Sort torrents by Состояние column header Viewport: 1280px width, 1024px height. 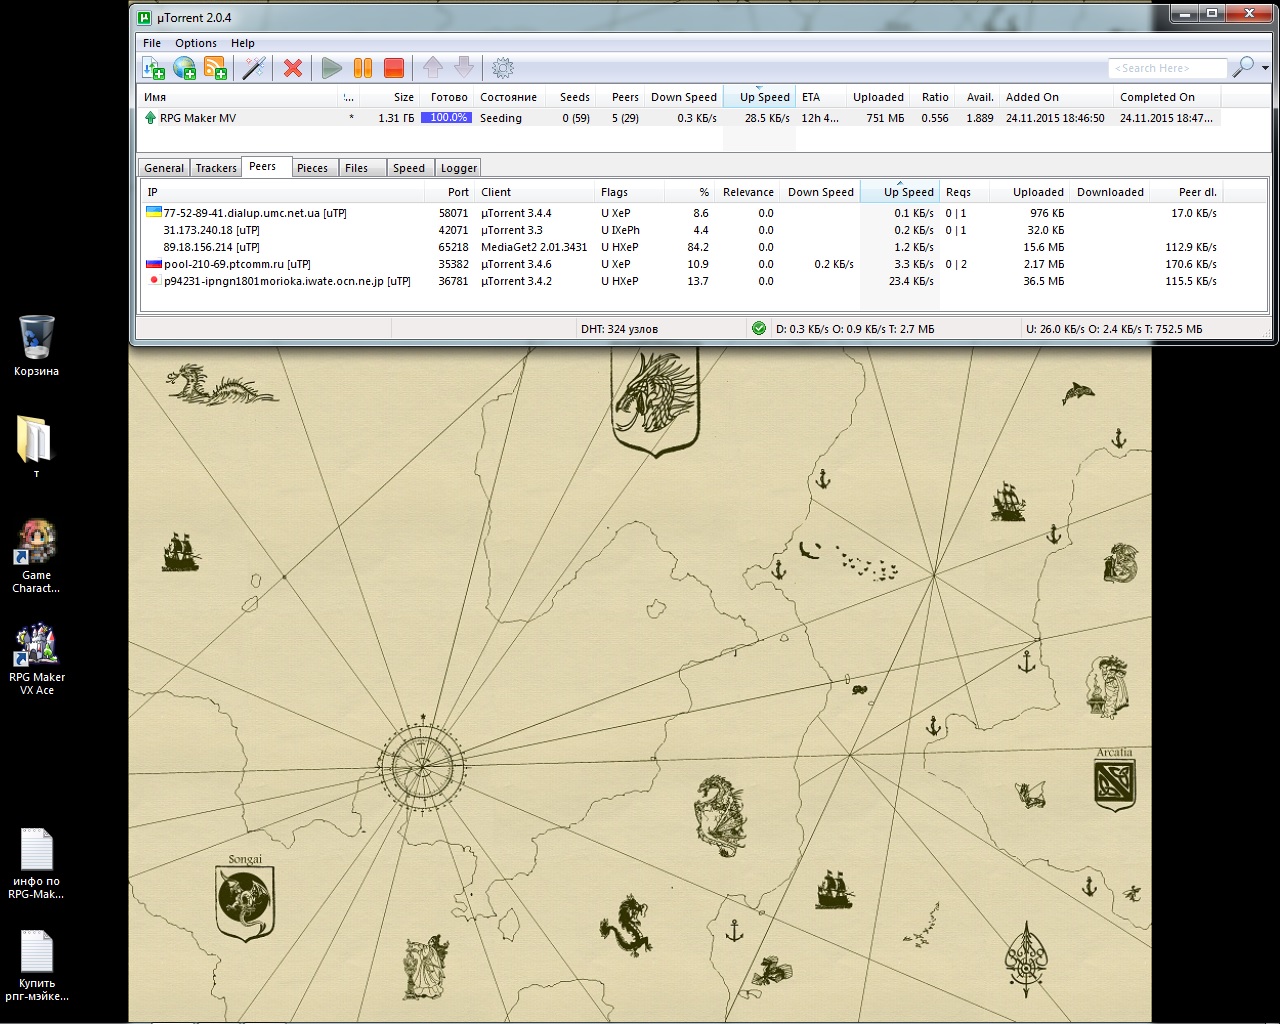click(510, 97)
